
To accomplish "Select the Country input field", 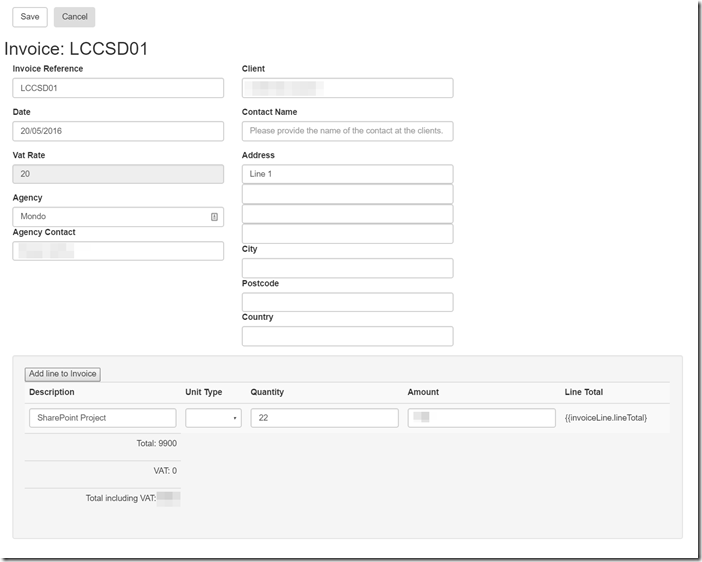I will 347,336.
